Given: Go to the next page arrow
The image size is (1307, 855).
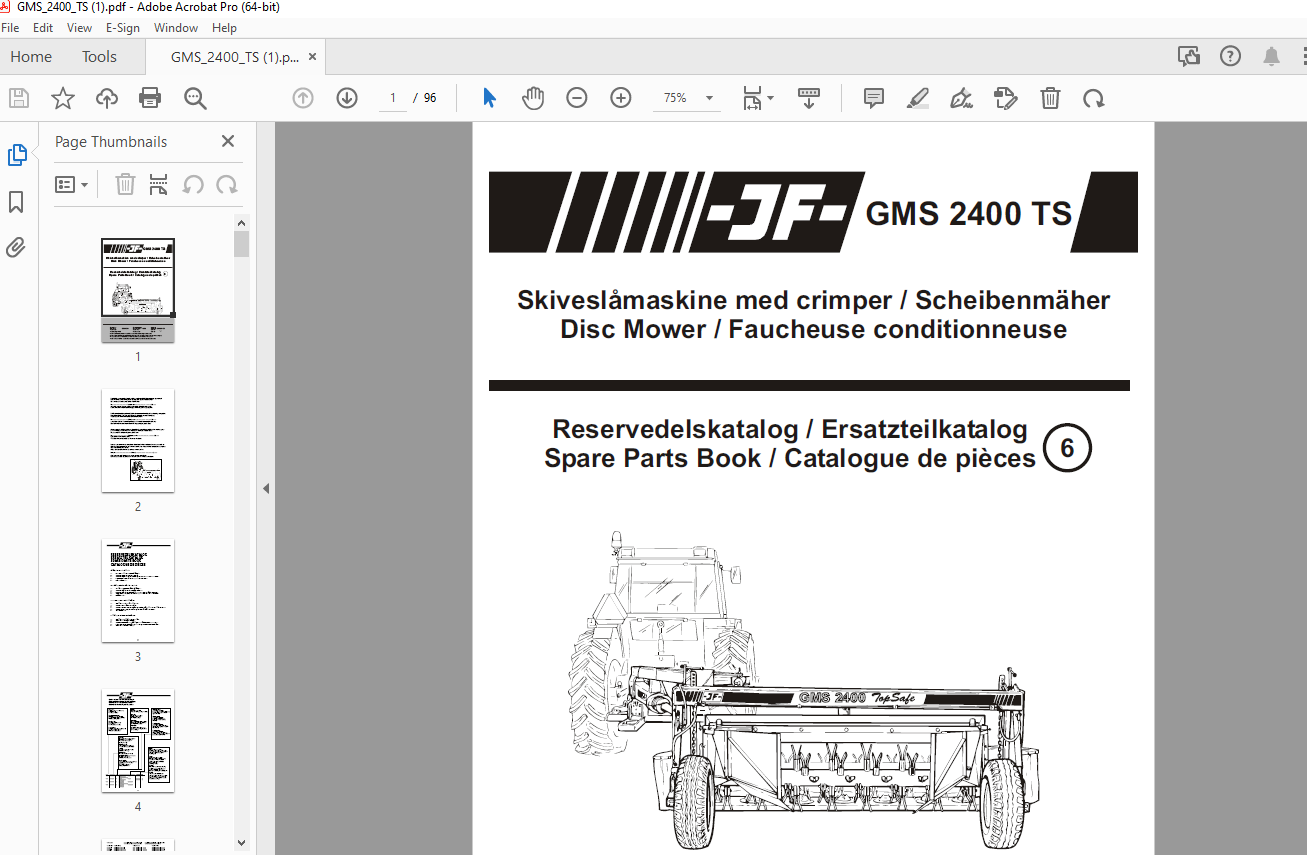Looking at the screenshot, I should (x=347, y=98).
